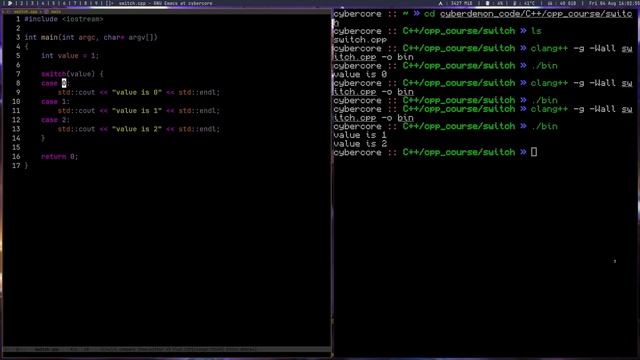This screenshot has height=360, width=640.
Task: Select line number 15 in Emacs gutter
Action: tap(16, 147)
